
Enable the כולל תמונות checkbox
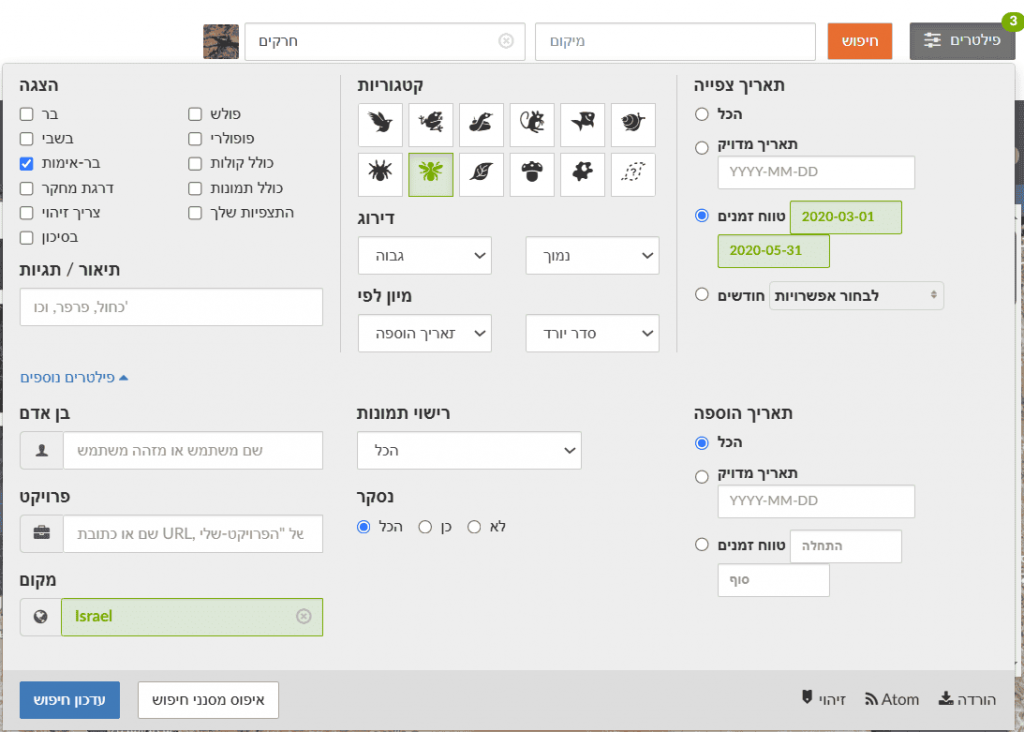pos(195,188)
